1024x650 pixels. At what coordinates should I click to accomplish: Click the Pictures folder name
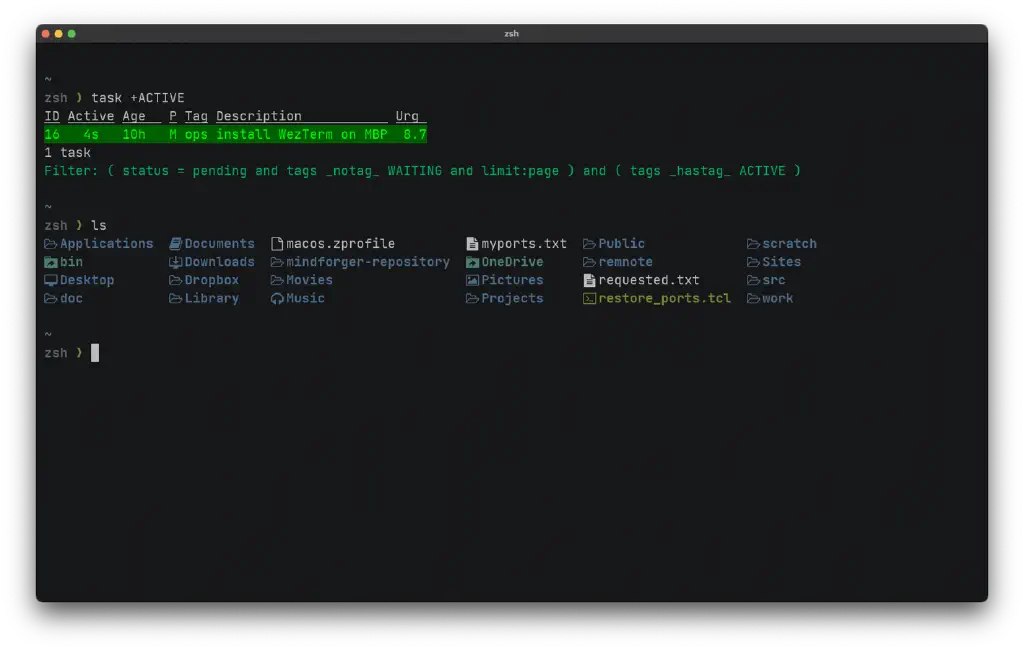(512, 280)
